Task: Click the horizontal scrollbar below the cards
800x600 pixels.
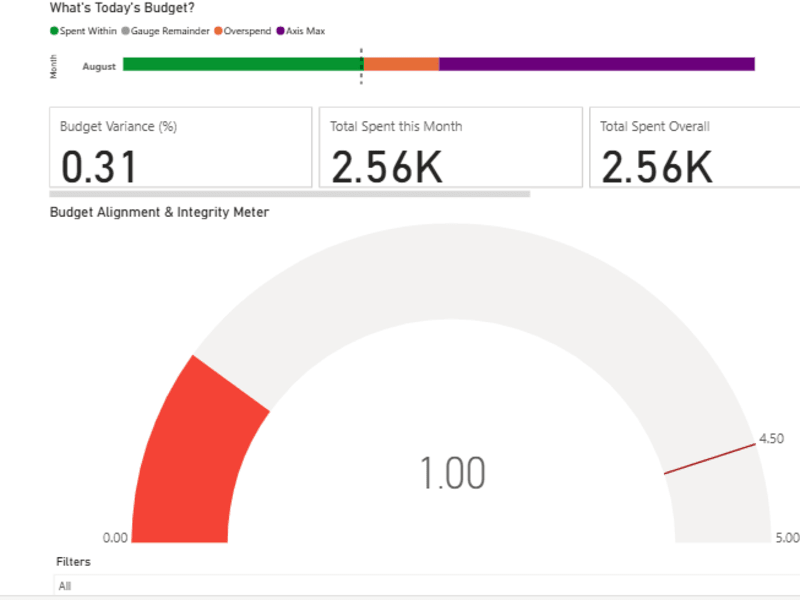Action: (x=290, y=194)
